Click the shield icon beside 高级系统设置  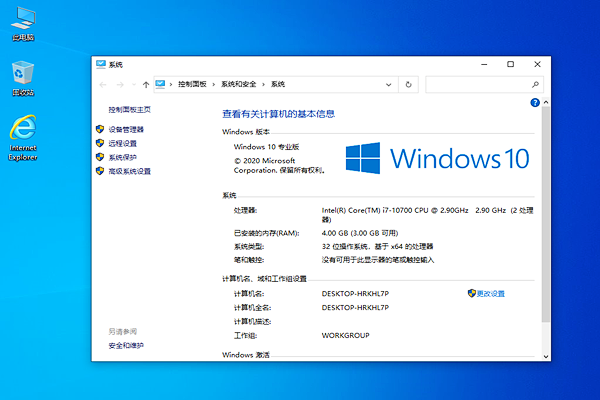100,171
